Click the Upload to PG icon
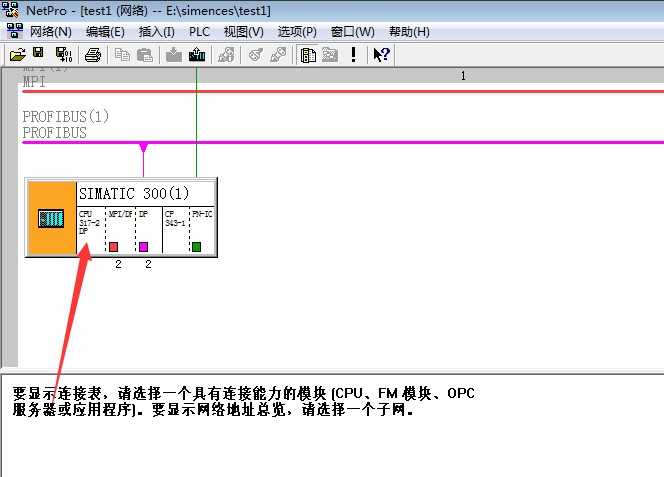Screen dimensions: 664x477 [x=197, y=55]
